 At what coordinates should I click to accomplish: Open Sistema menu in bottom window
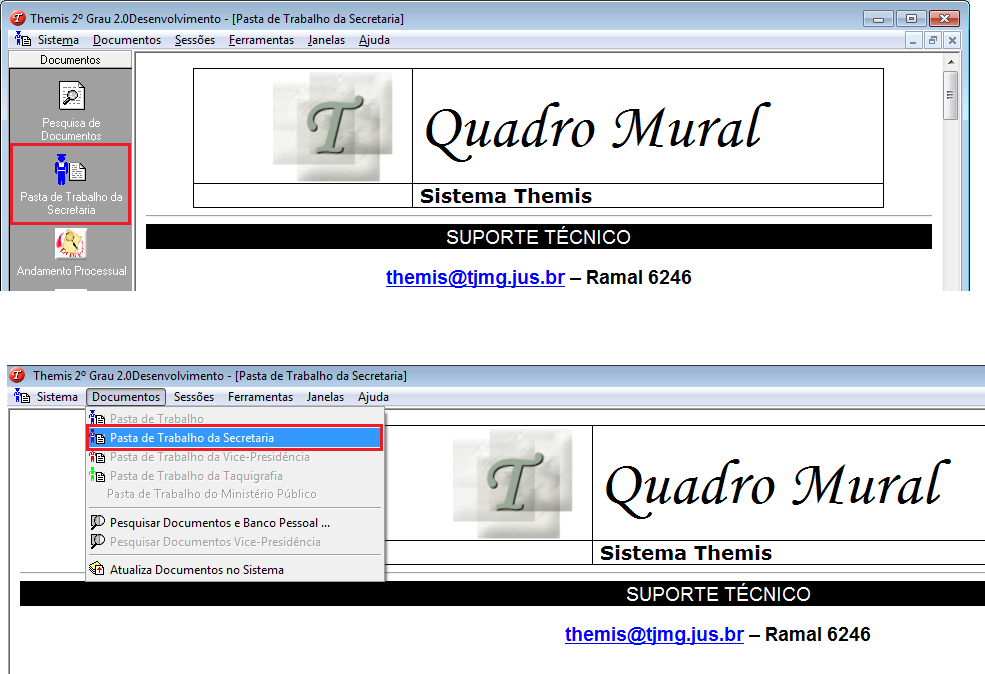(57, 396)
